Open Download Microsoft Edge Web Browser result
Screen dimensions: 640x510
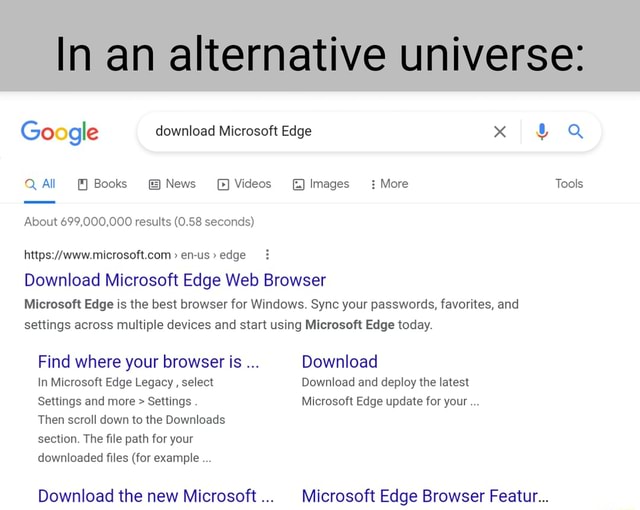tap(175, 280)
